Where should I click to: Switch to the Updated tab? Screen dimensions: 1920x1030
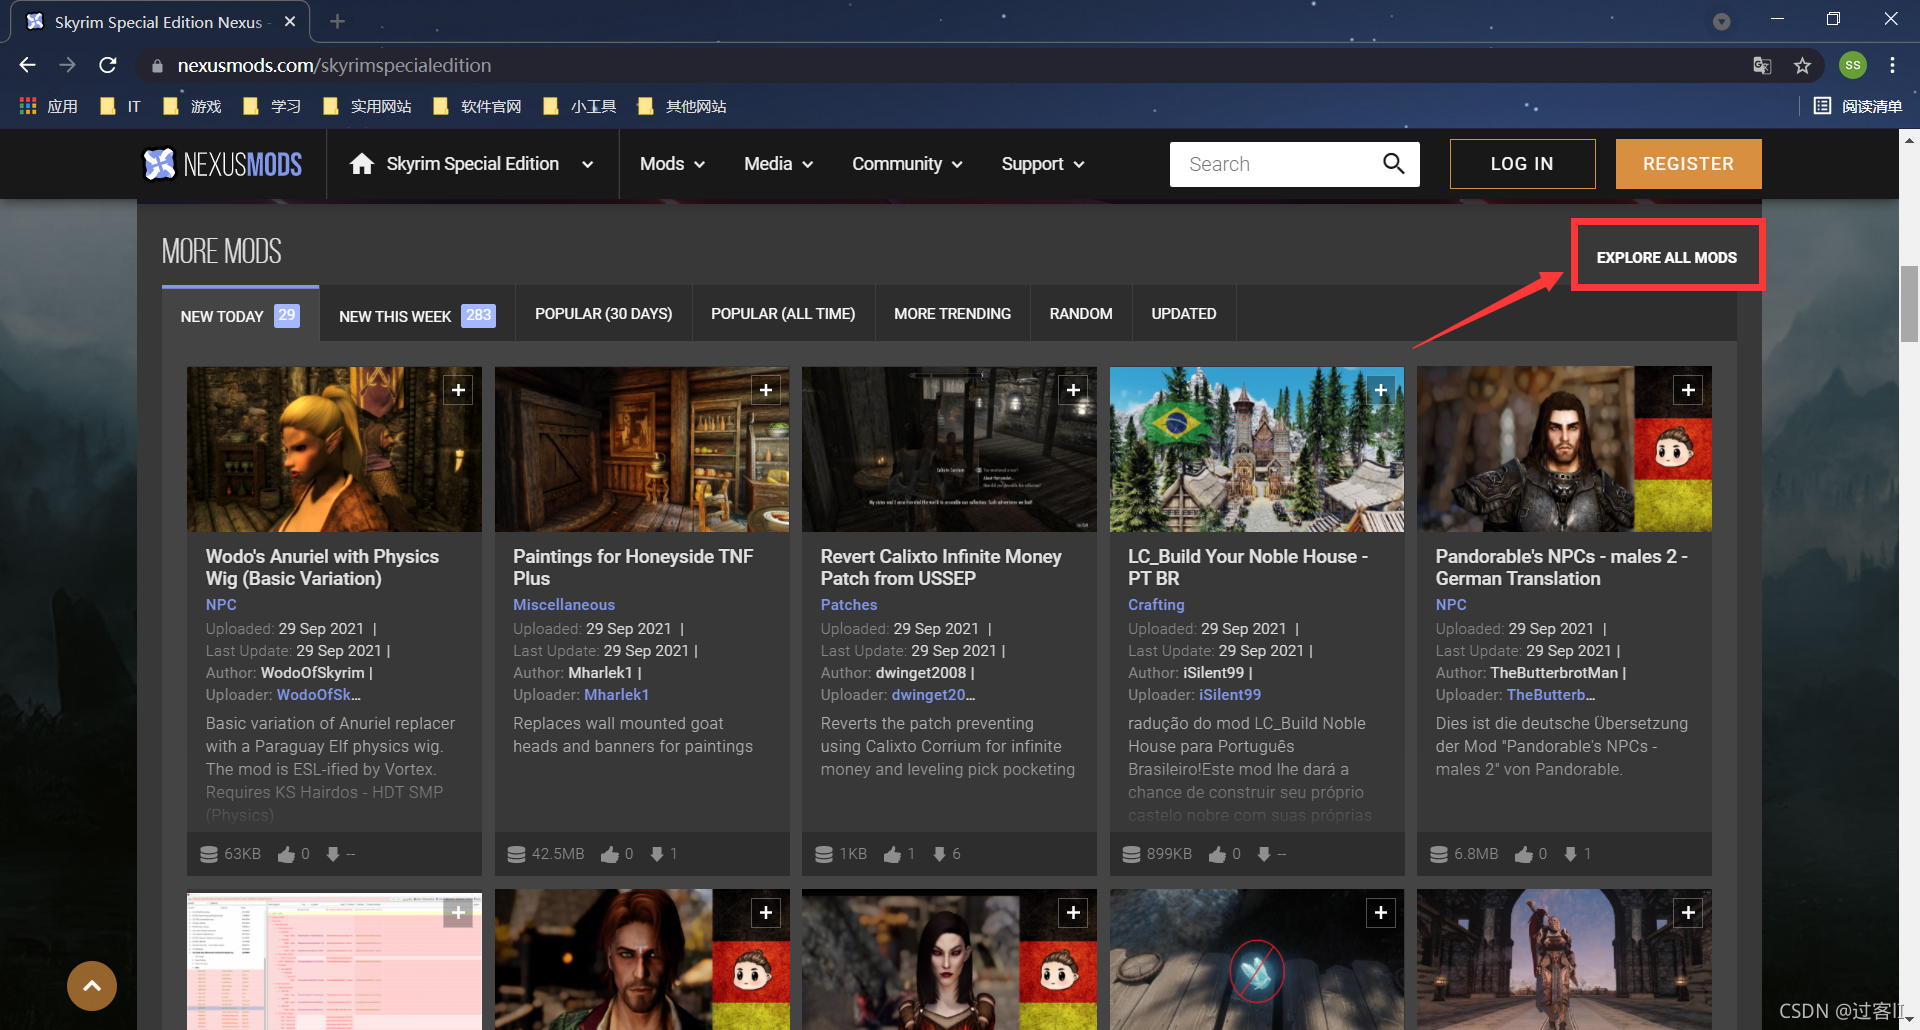click(x=1184, y=314)
